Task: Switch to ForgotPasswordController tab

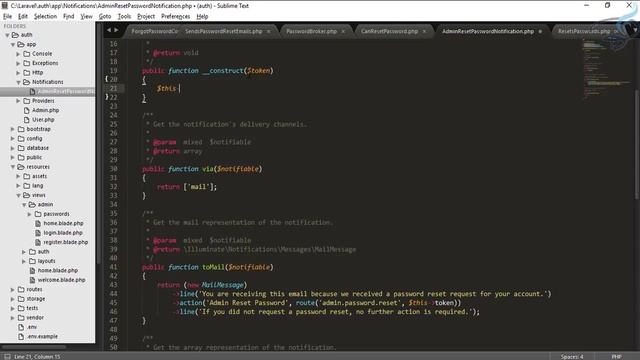Action: click(x=154, y=31)
